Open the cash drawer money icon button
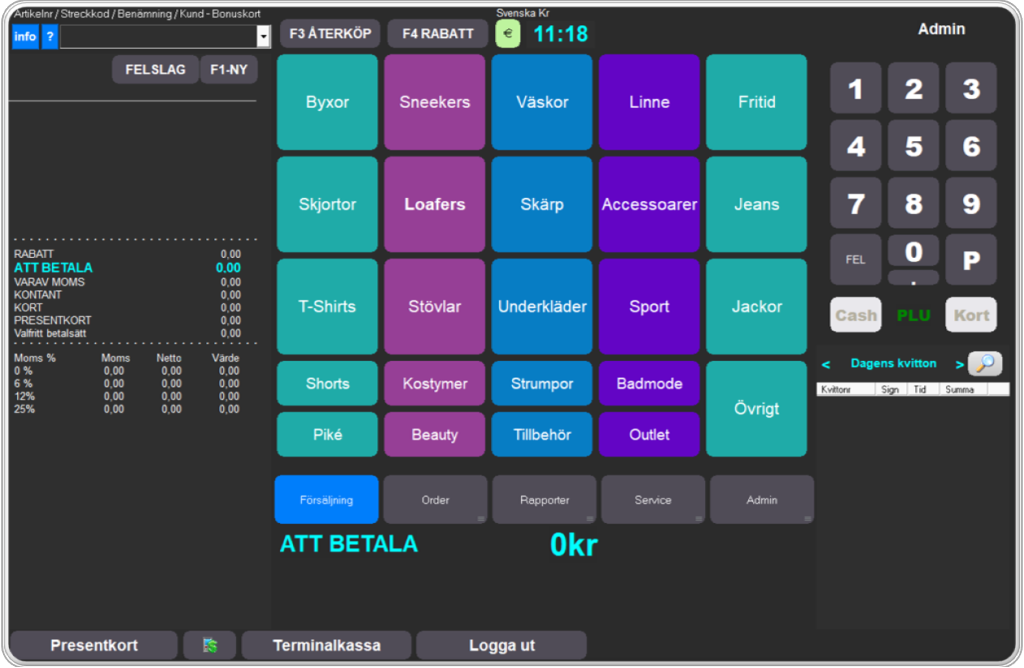Image resolution: width=1024 pixels, height=668 pixels. 210,645
